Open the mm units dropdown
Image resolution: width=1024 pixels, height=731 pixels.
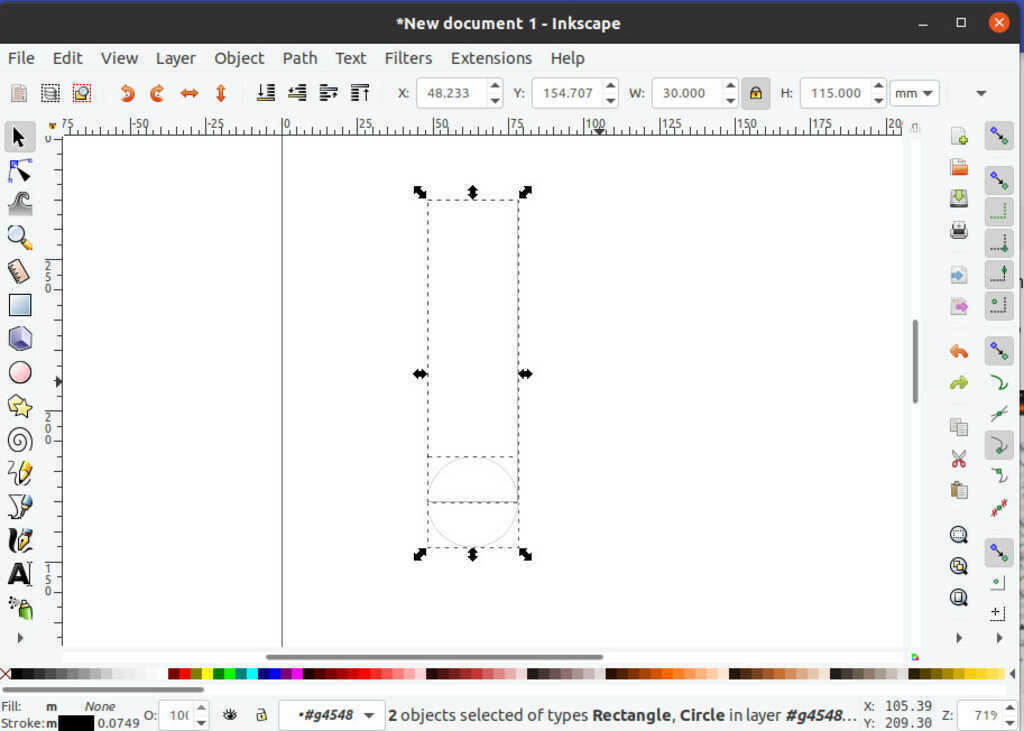coord(914,93)
